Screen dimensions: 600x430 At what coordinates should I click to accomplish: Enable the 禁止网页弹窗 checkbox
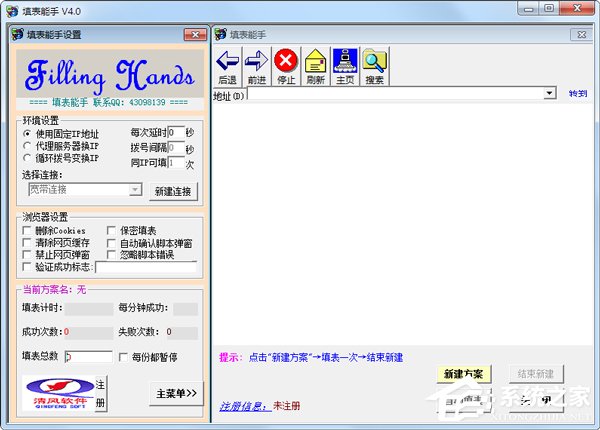[x=27, y=254]
